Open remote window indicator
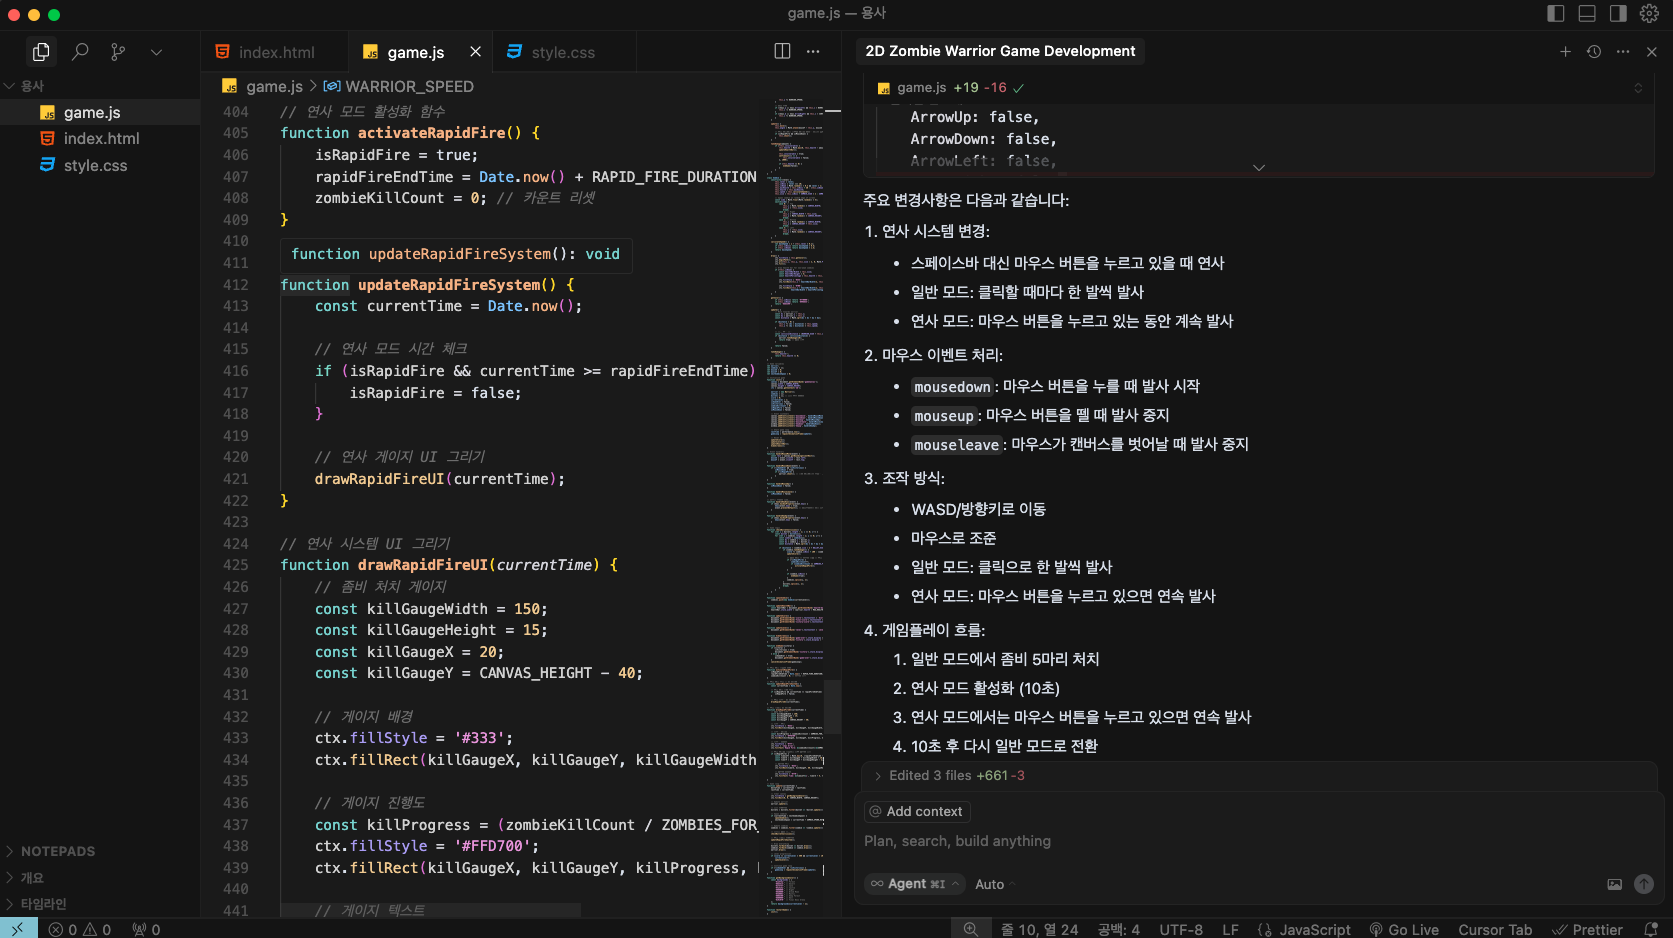Viewport: 1673px width, 938px height. (x=18, y=929)
